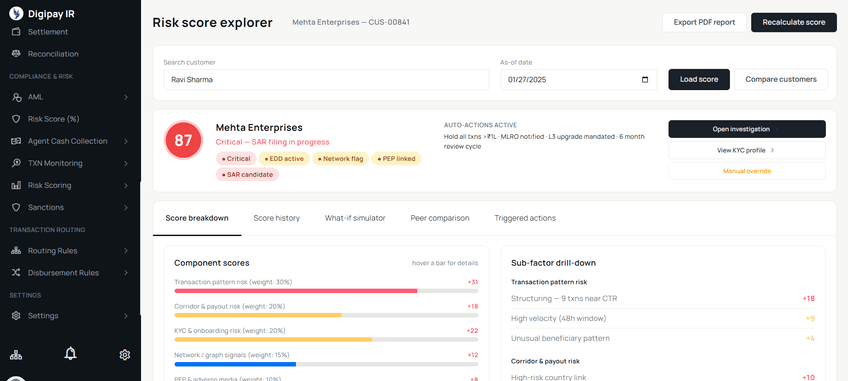Switch to the Score breakdown tab
Screen dimensions: 848x381
[197, 218]
